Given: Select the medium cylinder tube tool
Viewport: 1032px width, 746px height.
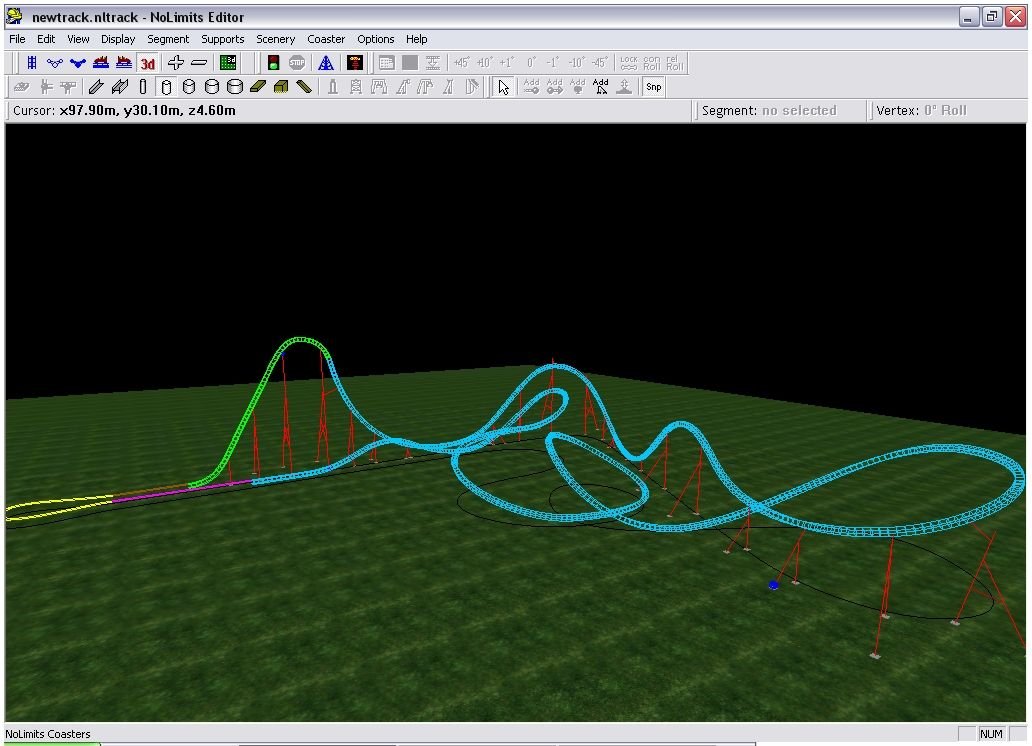Looking at the screenshot, I should point(189,87).
